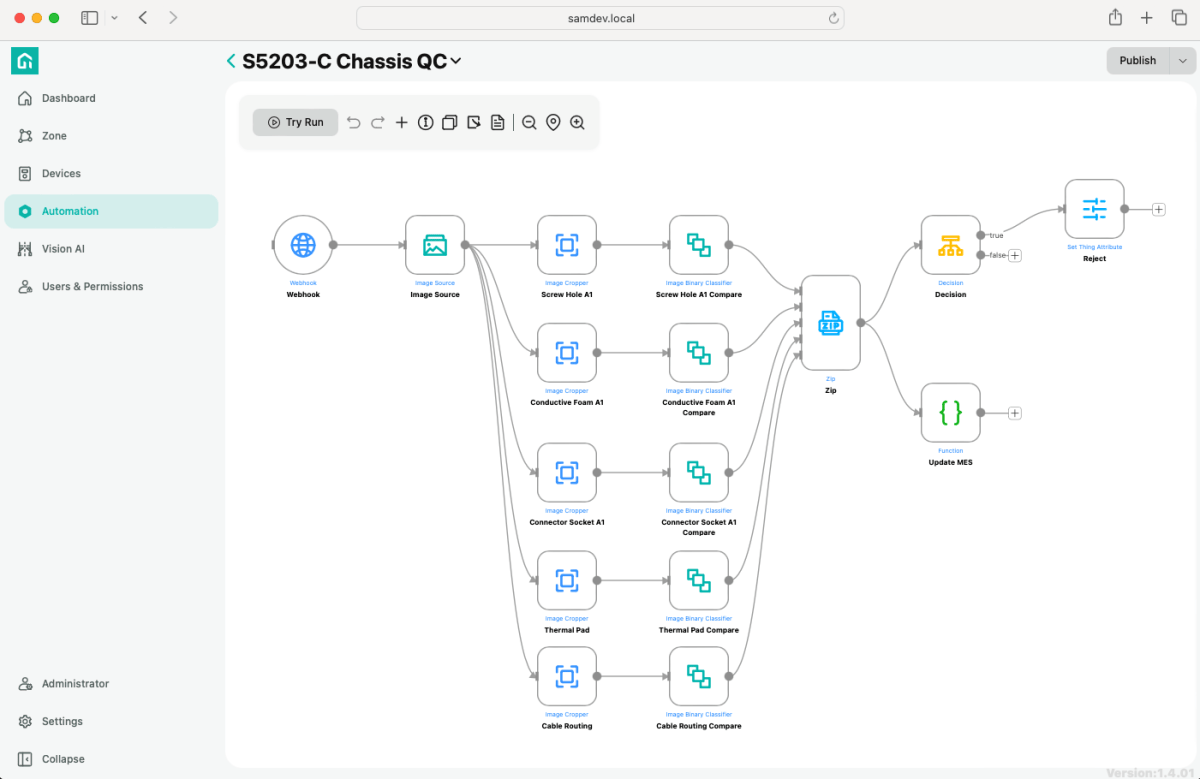Go back using the teal arrow

click(232, 61)
